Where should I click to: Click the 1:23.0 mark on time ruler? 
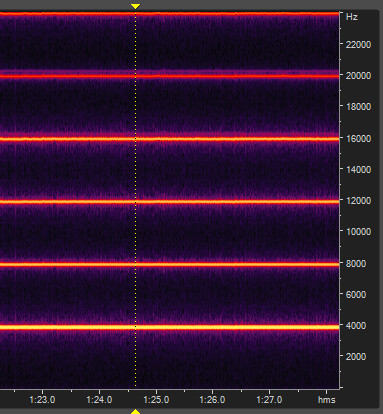tap(42, 400)
